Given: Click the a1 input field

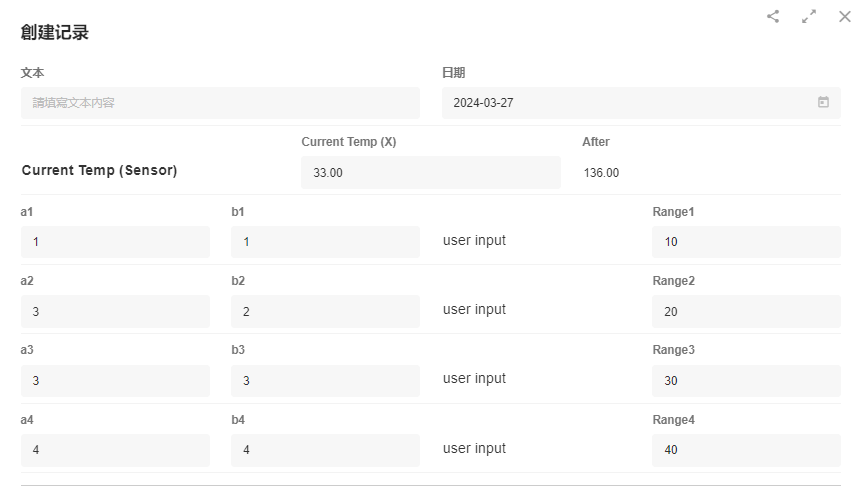Looking at the screenshot, I should pos(115,242).
